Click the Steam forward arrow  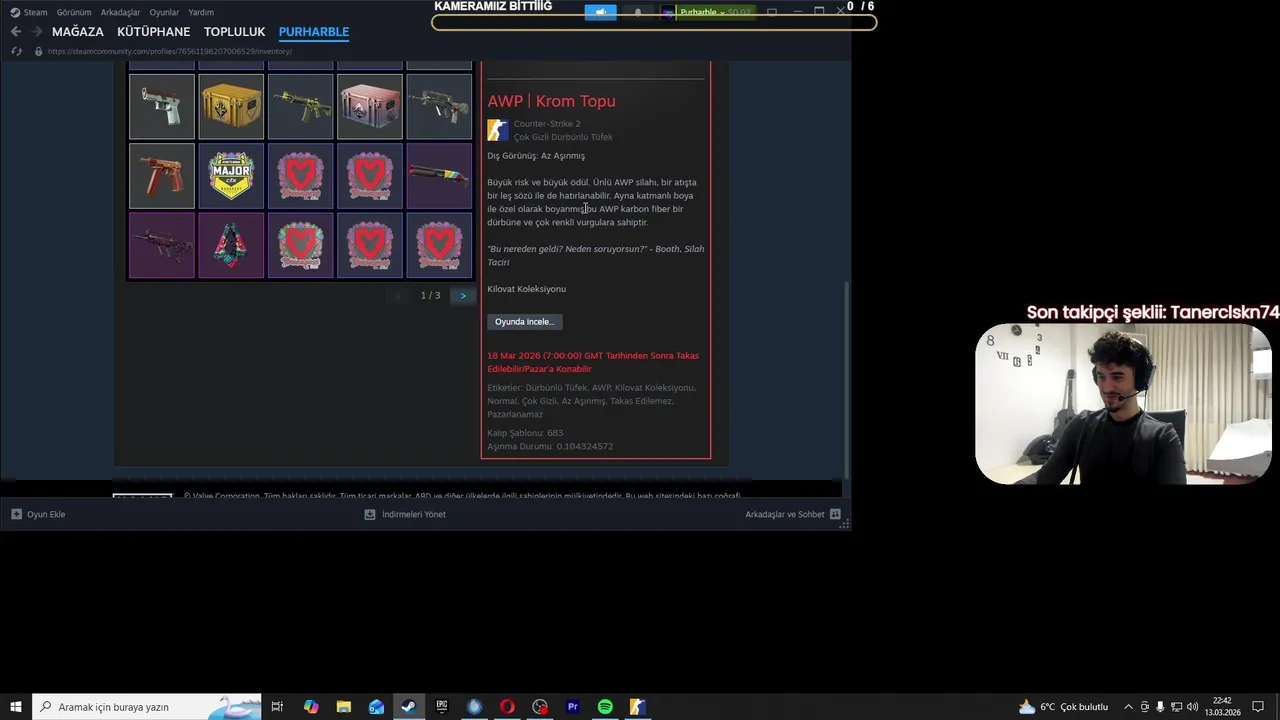[37, 32]
